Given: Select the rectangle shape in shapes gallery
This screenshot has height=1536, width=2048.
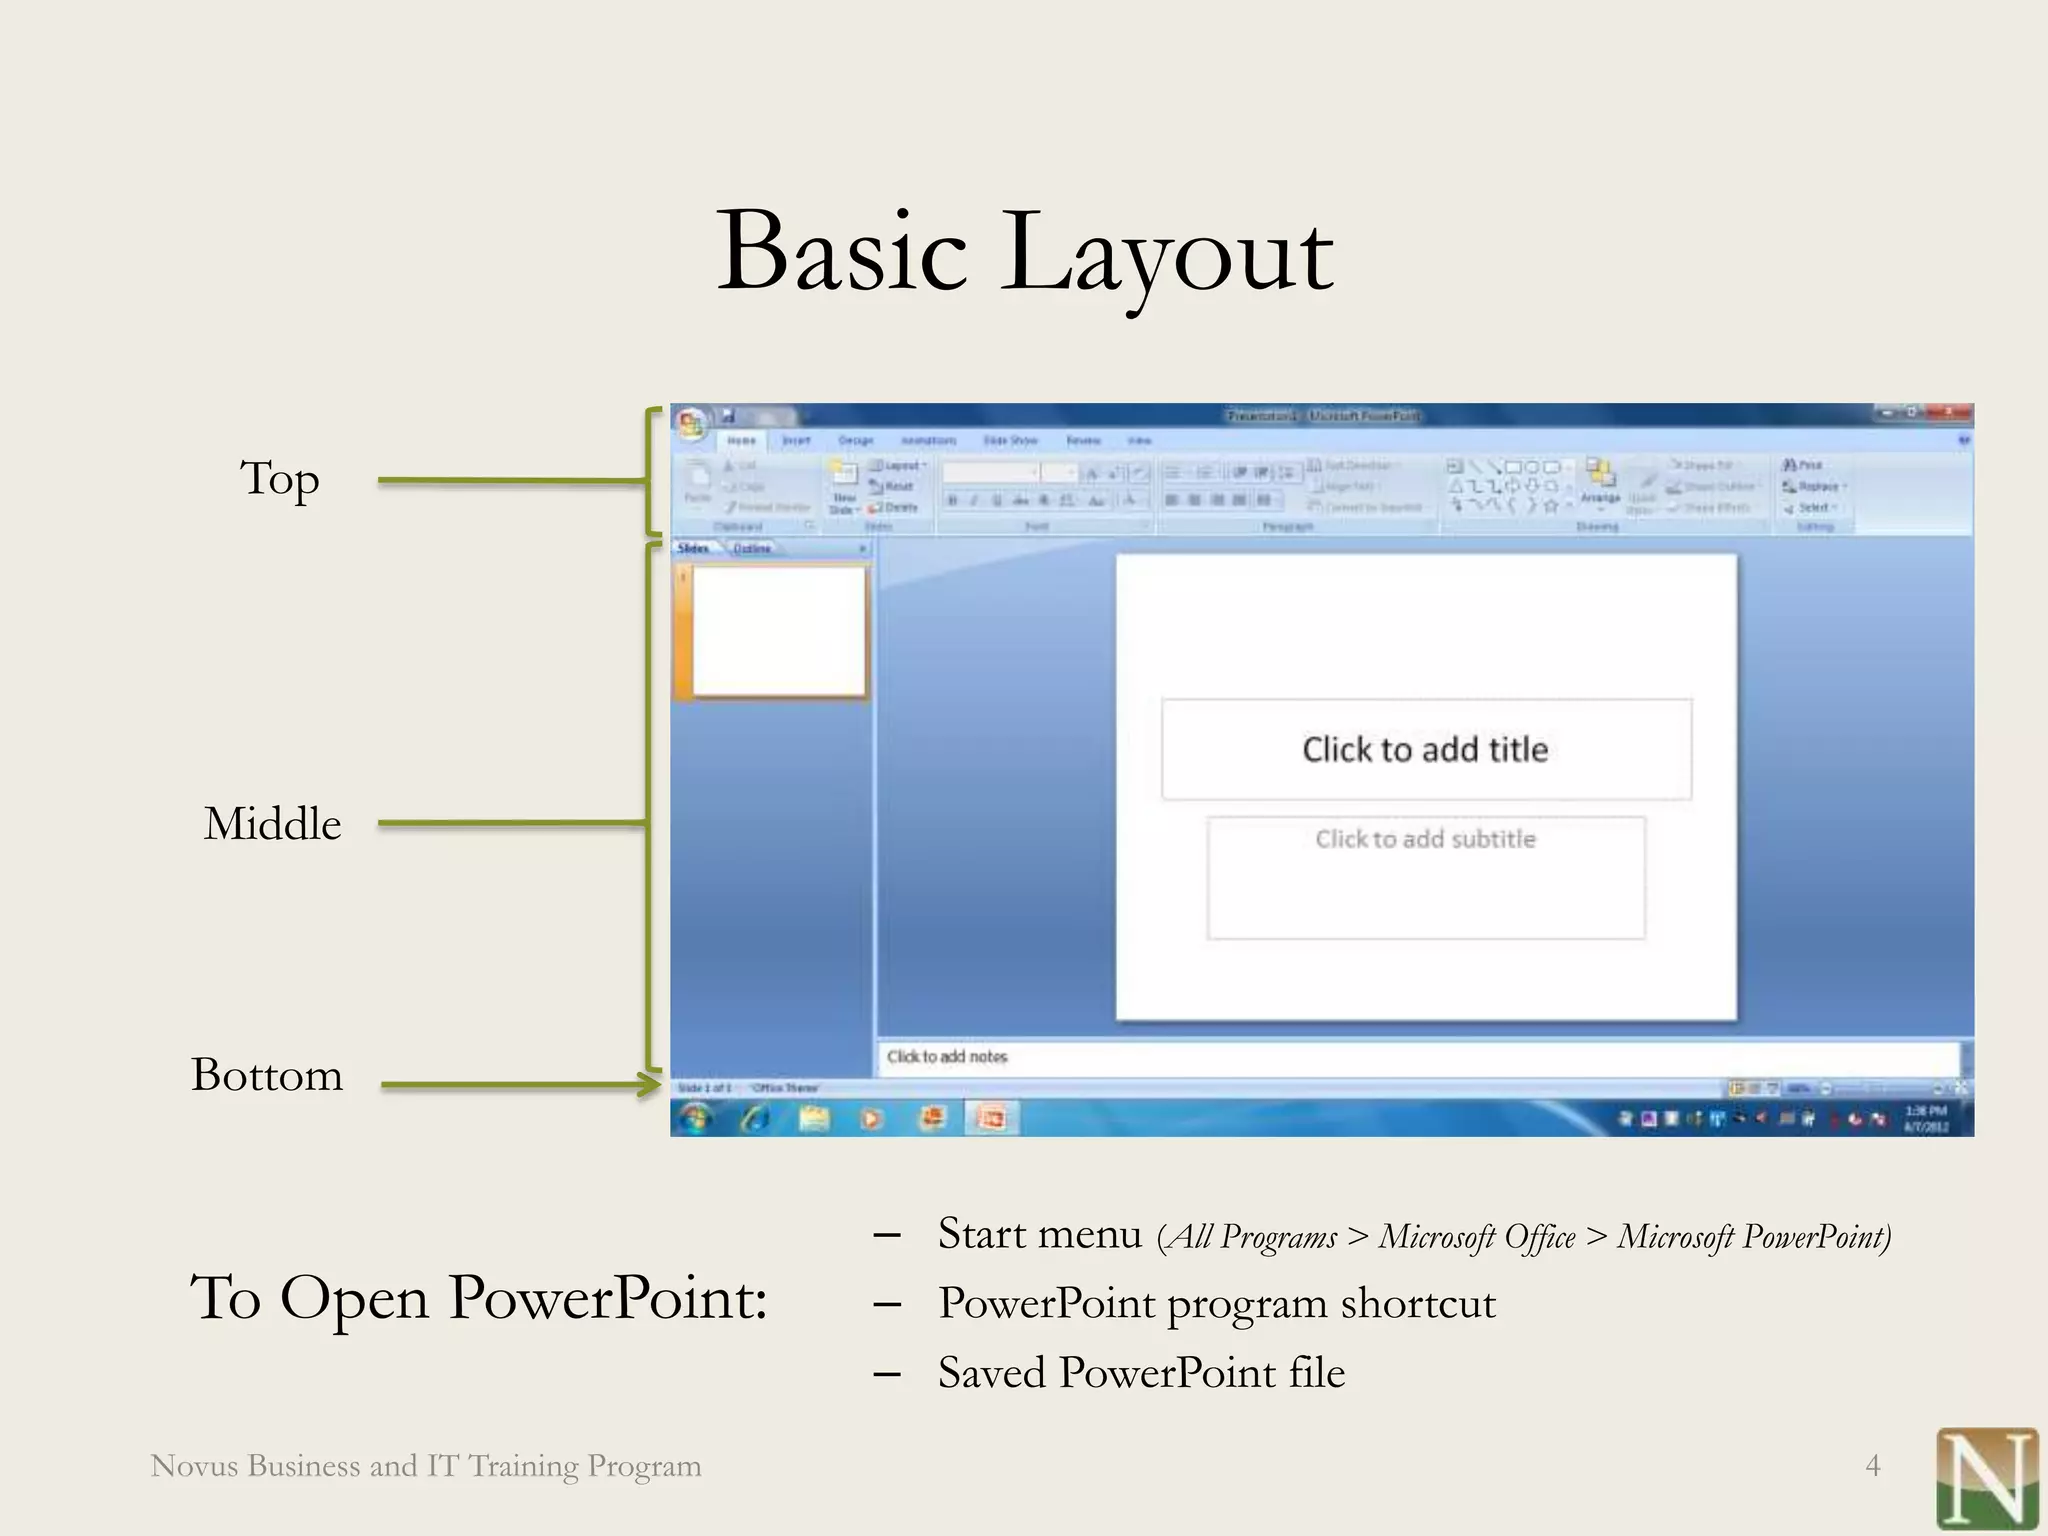Looking at the screenshot, I should click(1513, 467).
